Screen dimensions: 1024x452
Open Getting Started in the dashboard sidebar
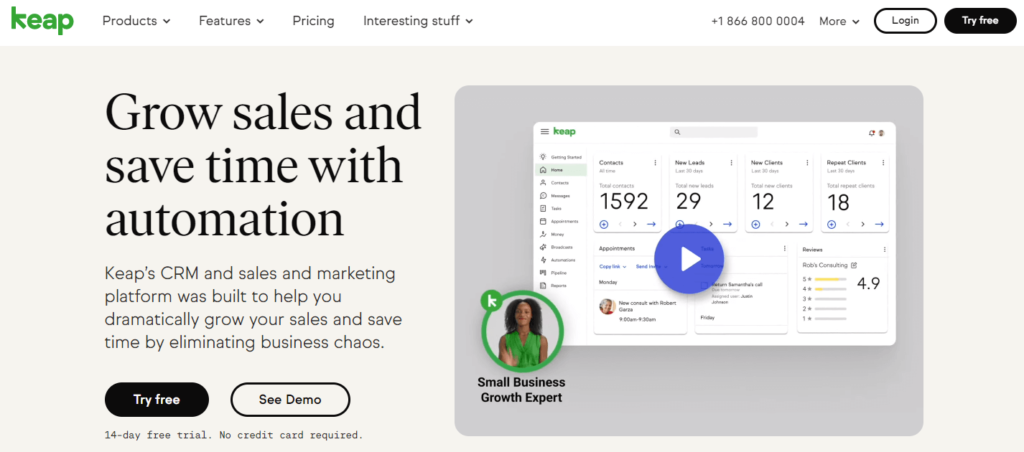(561, 157)
